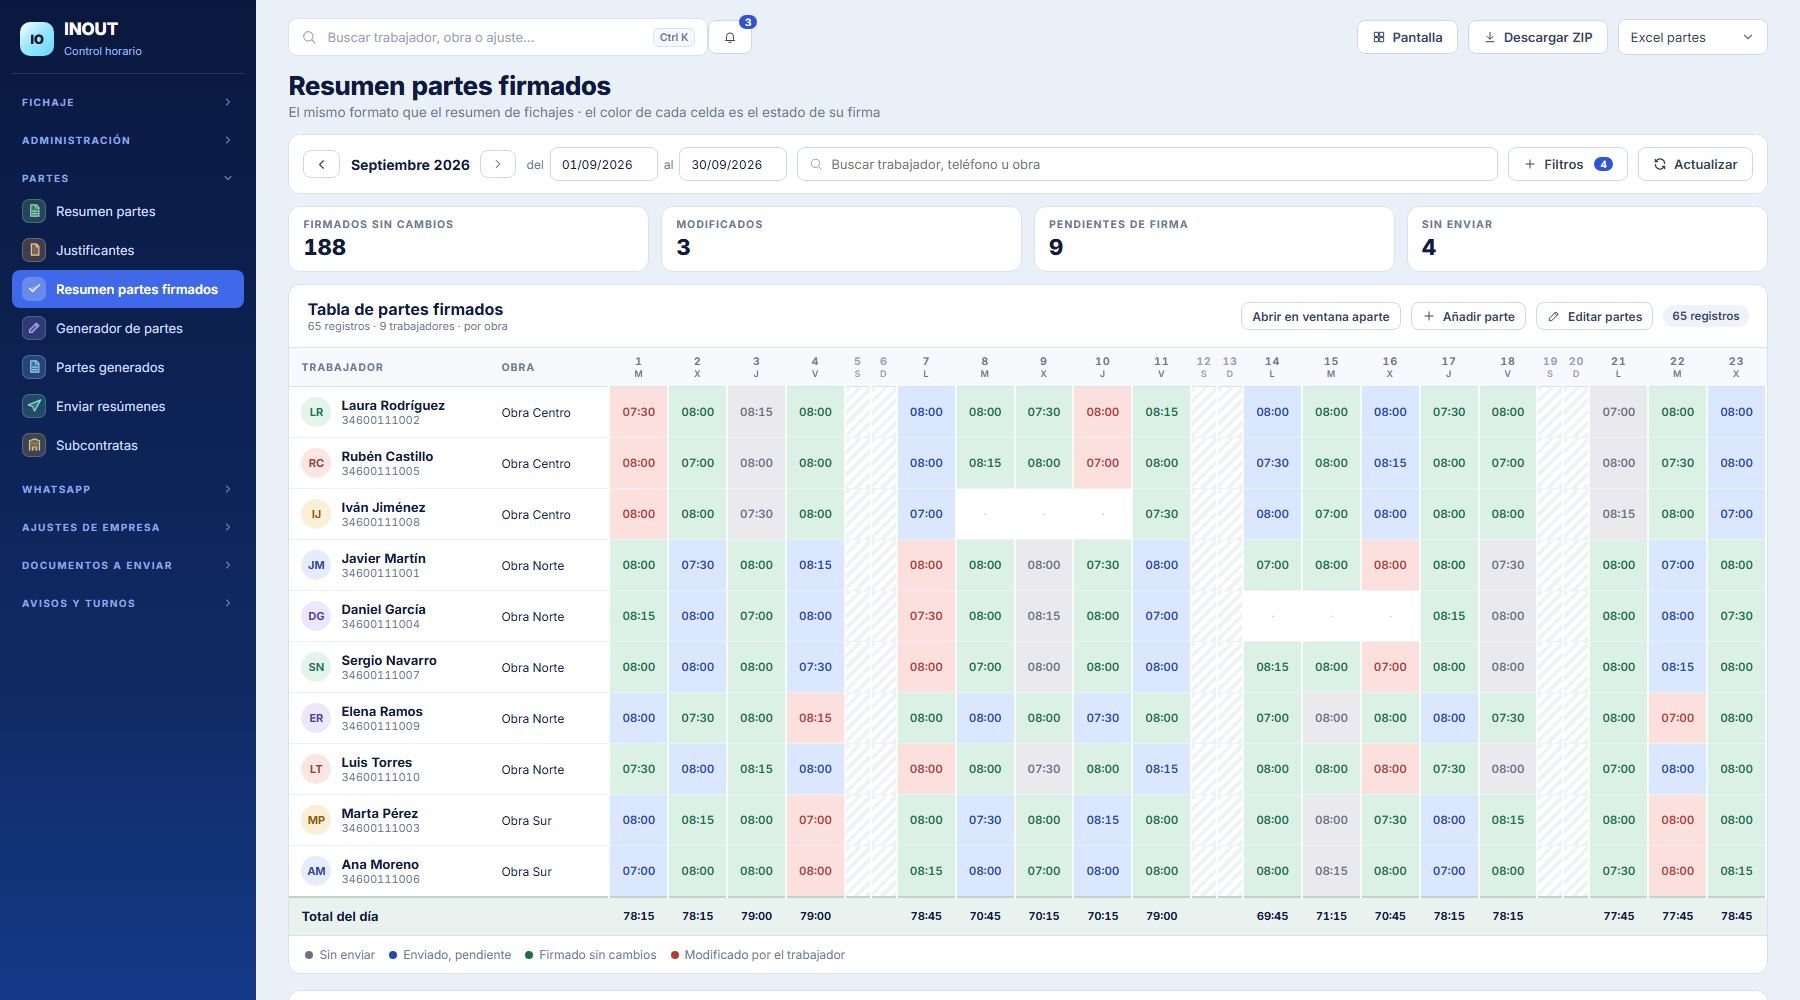Click the start date field 01/09/2026
The width and height of the screenshot is (1800, 1000).
[604, 164]
